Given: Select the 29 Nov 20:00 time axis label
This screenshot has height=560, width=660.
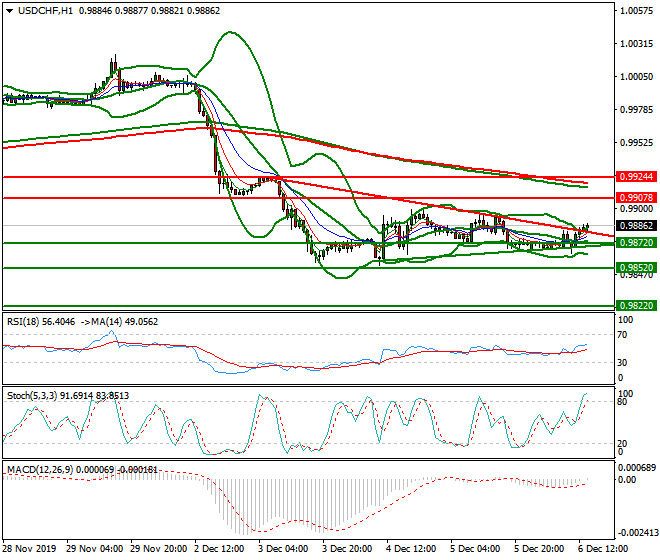Looking at the screenshot, I should pos(159,549).
